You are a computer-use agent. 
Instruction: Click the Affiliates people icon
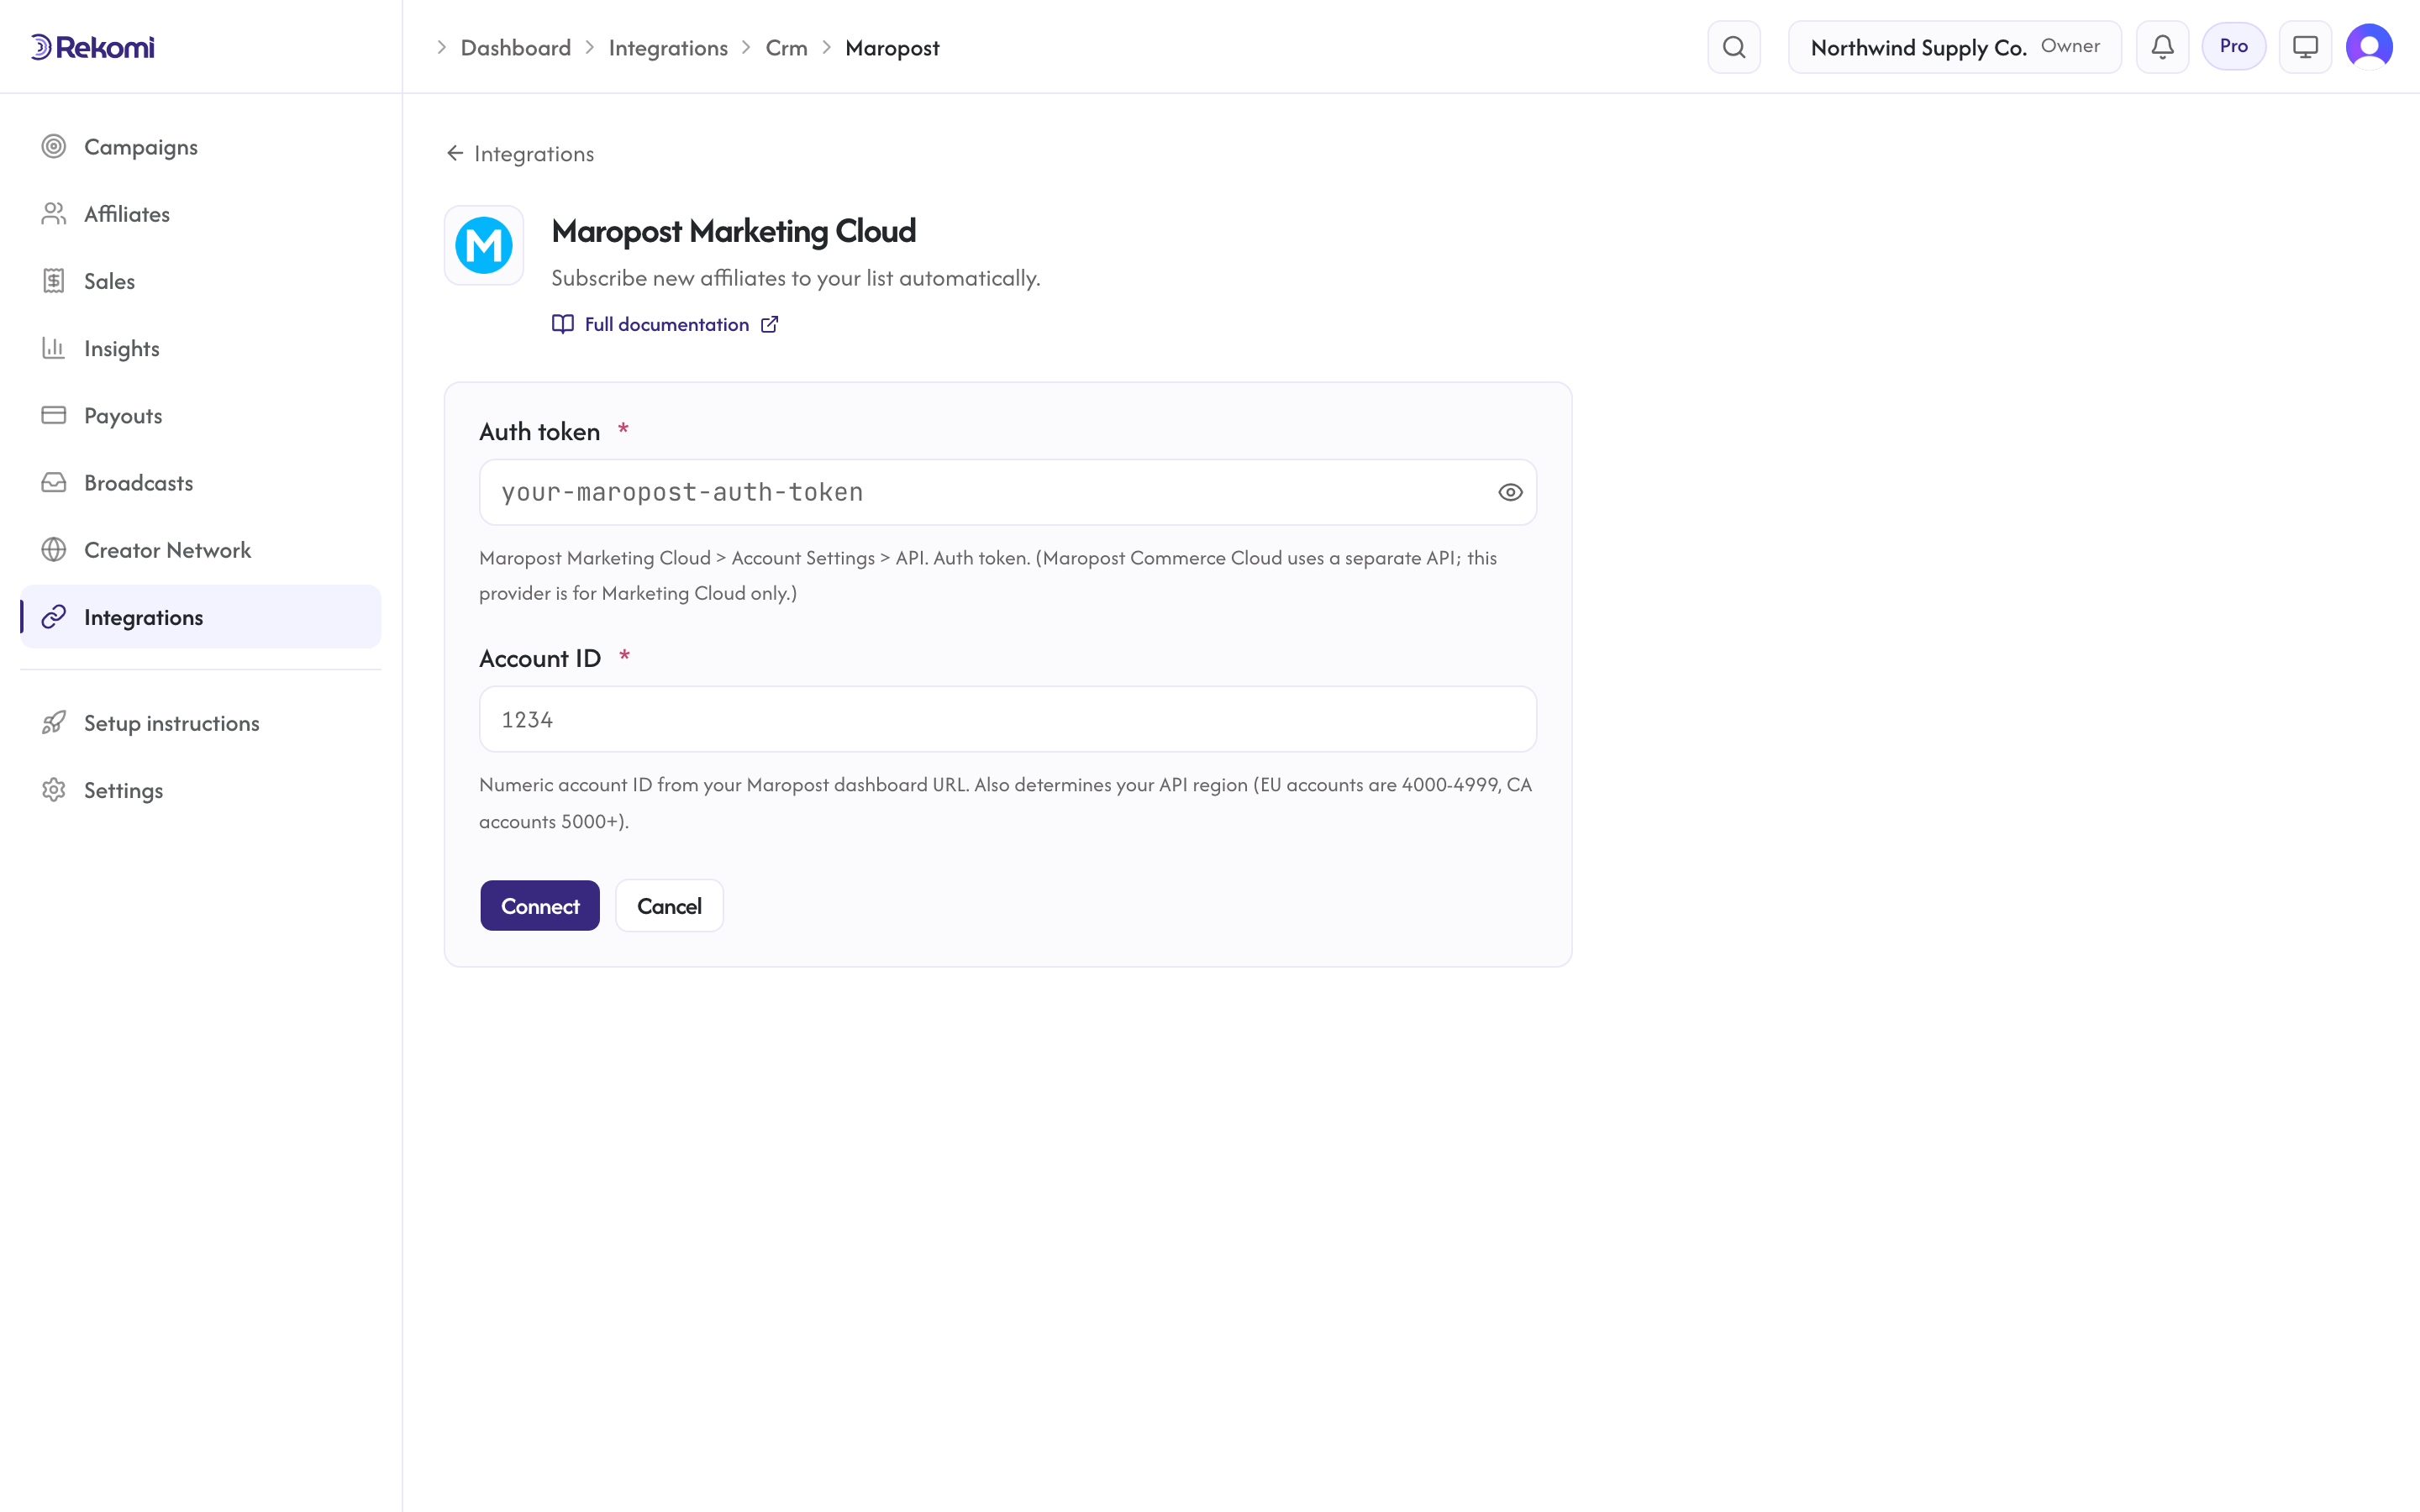[x=54, y=214]
